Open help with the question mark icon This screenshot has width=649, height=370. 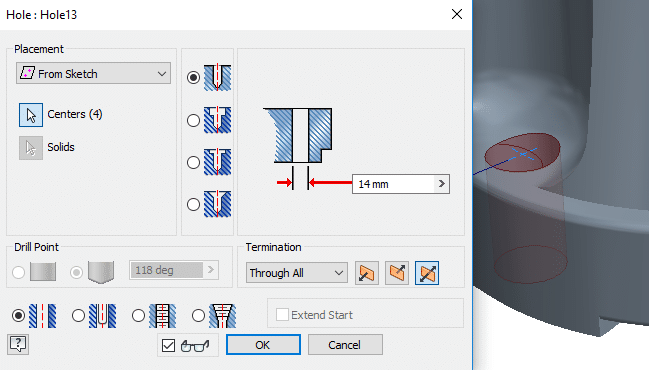coord(18,344)
